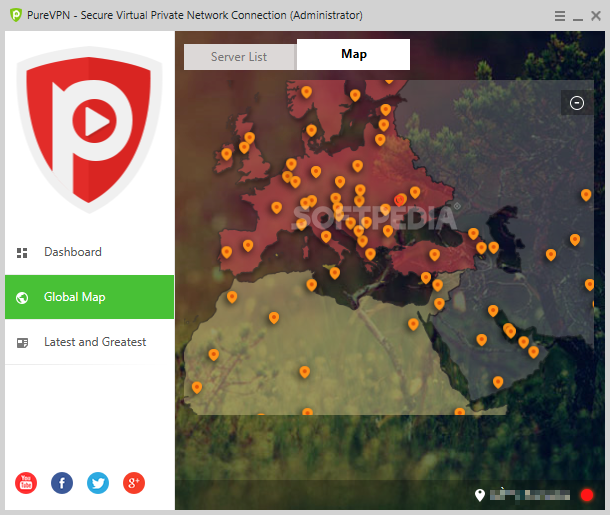Select the server pin over Norway
Screen dimensions: 610x515
click(306, 92)
